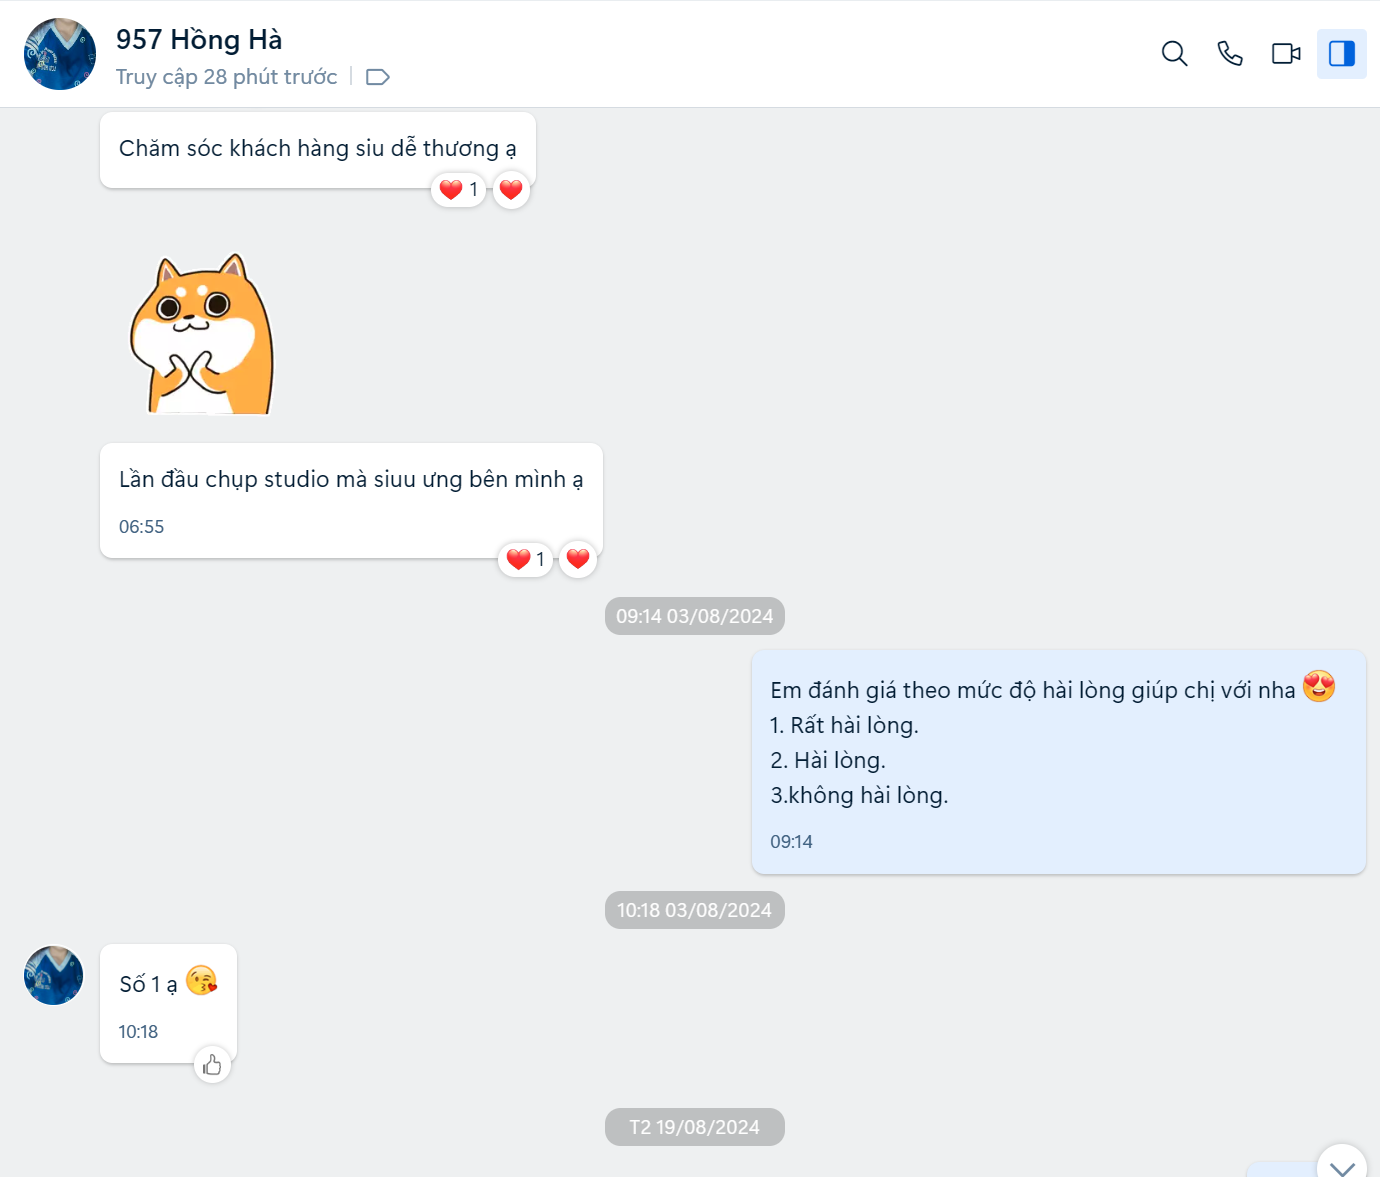Viewport: 1380px width, 1177px height.
Task: Click the sender avatar beside 'Số 1 ạ'
Action: (54, 975)
